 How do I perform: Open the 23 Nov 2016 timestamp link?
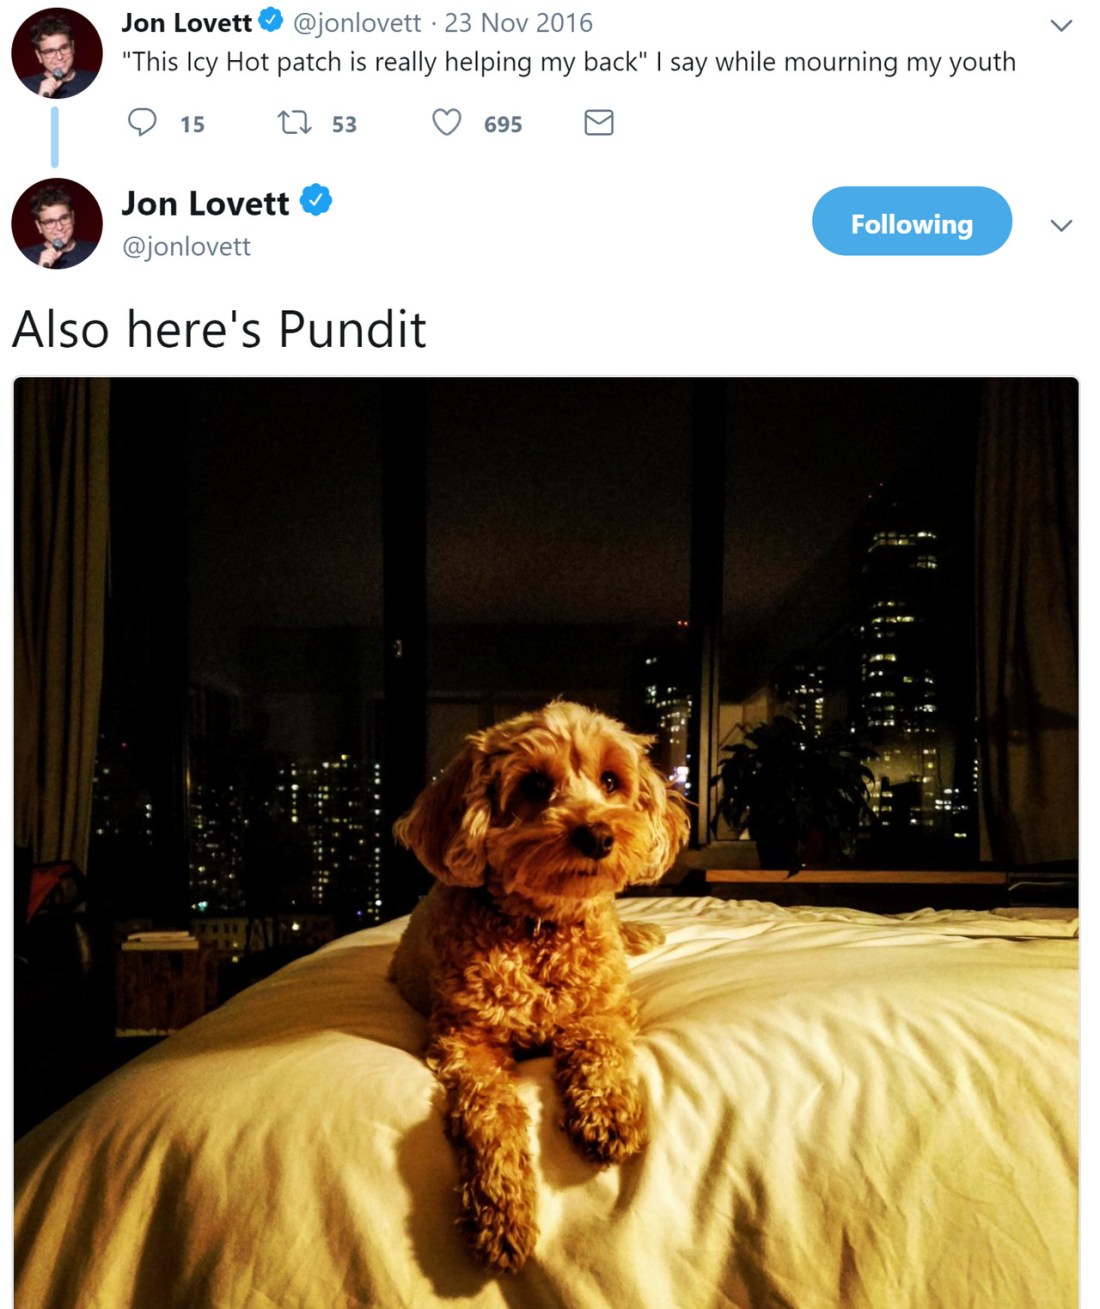pyautogui.click(x=518, y=22)
